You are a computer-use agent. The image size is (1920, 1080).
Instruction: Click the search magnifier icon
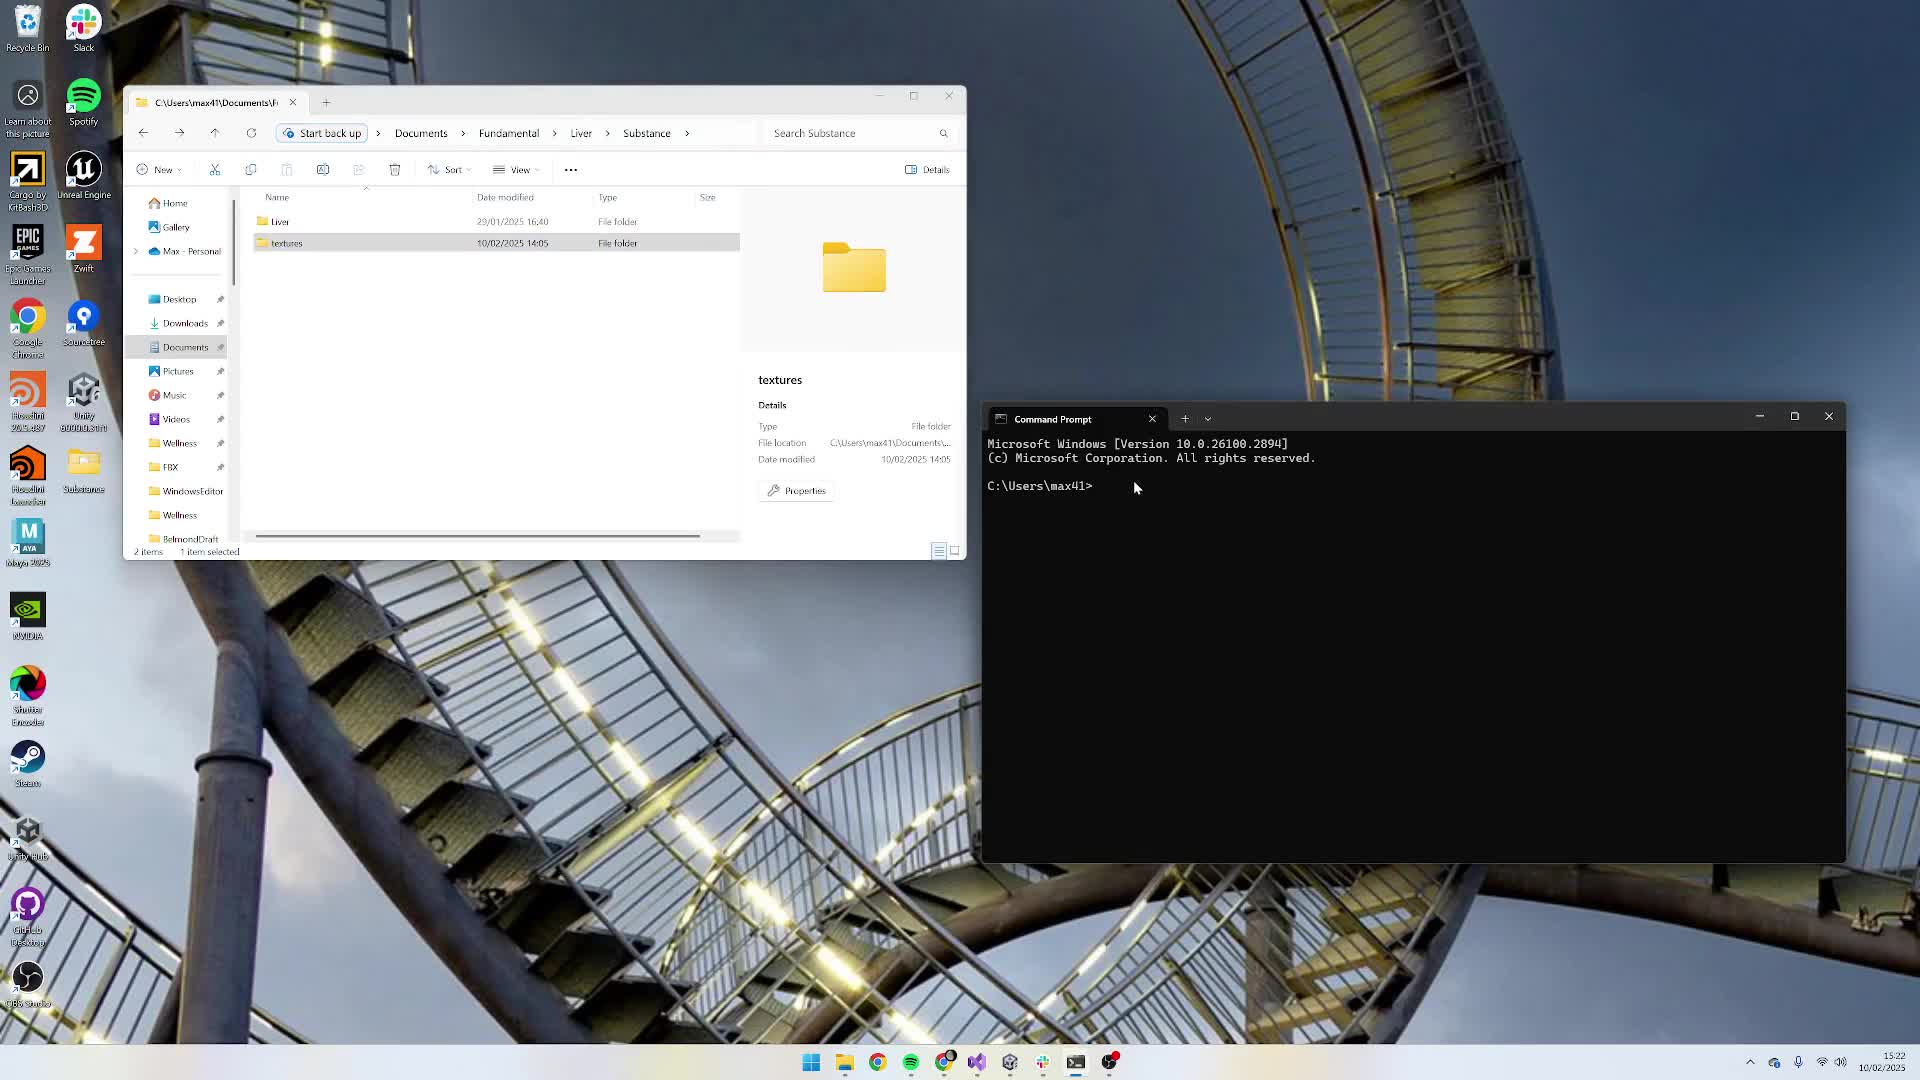coord(943,133)
